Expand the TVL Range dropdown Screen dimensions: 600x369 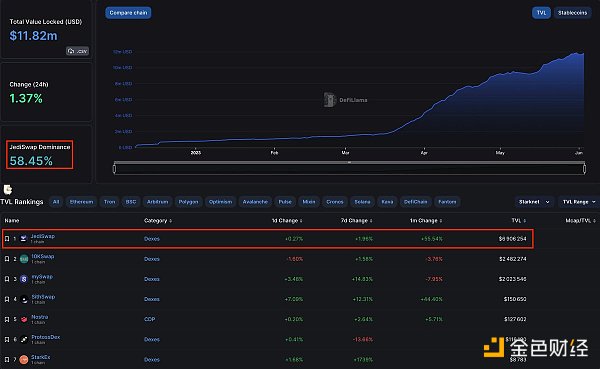click(x=579, y=202)
